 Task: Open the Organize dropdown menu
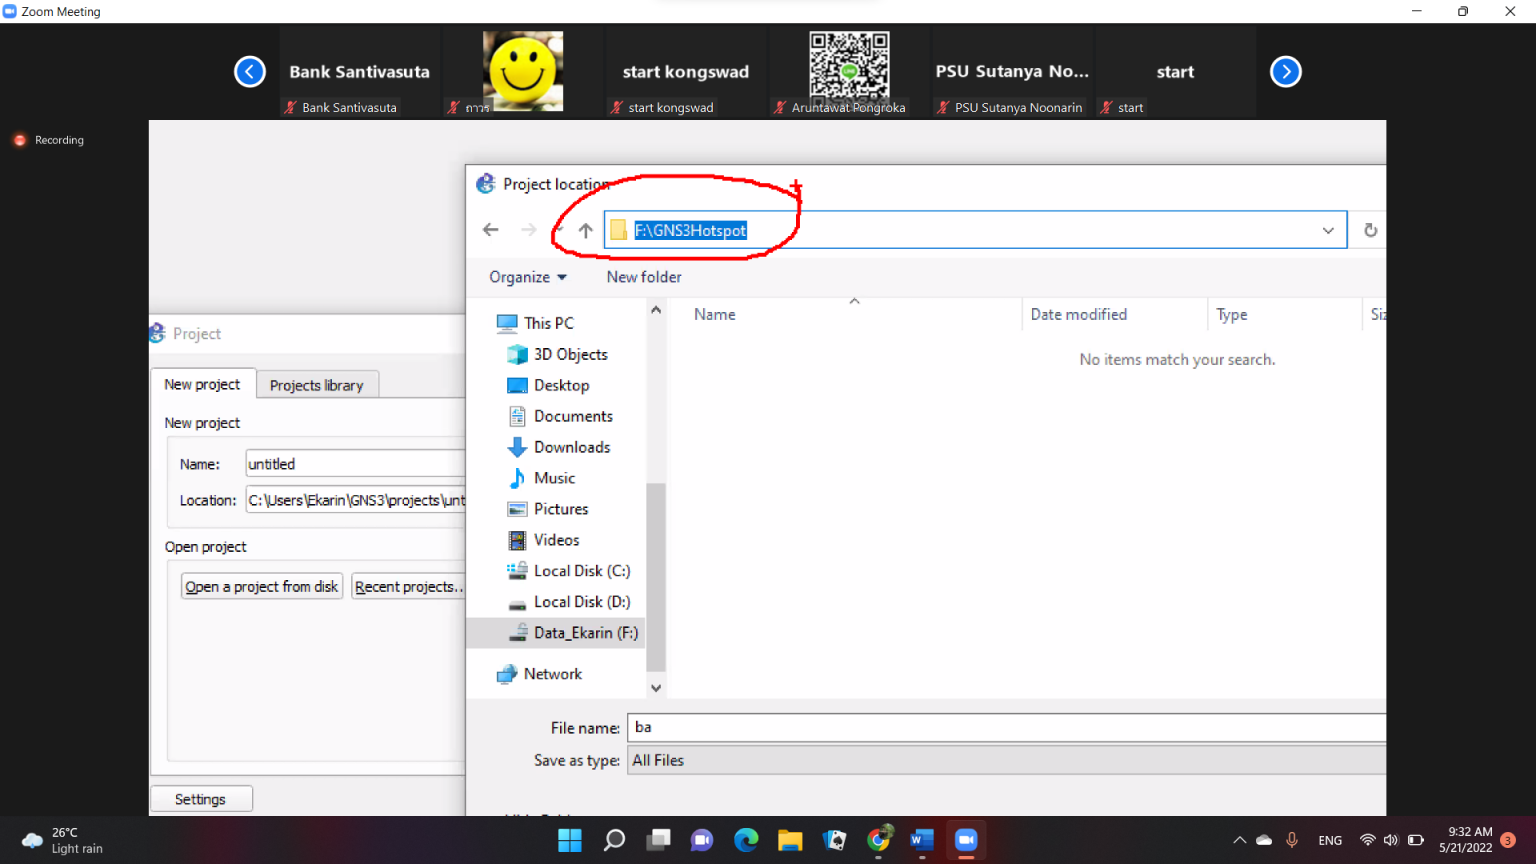[x=528, y=277]
